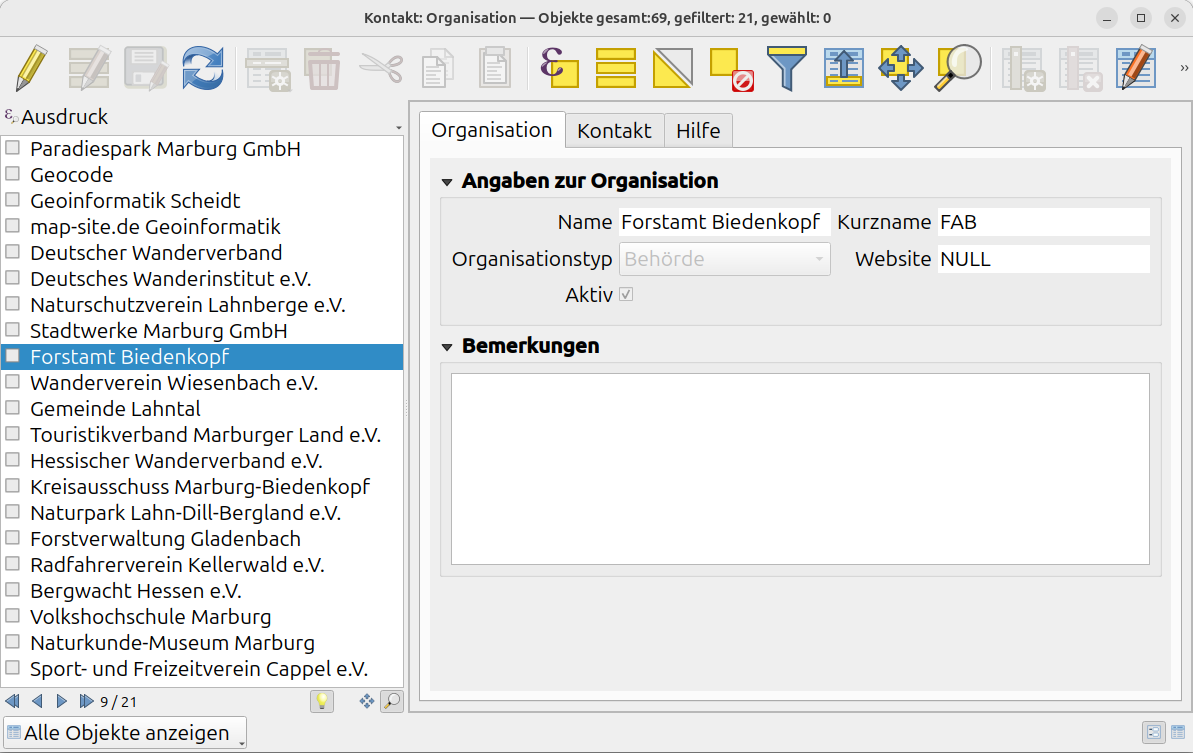Check the Bergwacht Hessen e.V. box
This screenshot has height=753, width=1193.
click(12, 589)
